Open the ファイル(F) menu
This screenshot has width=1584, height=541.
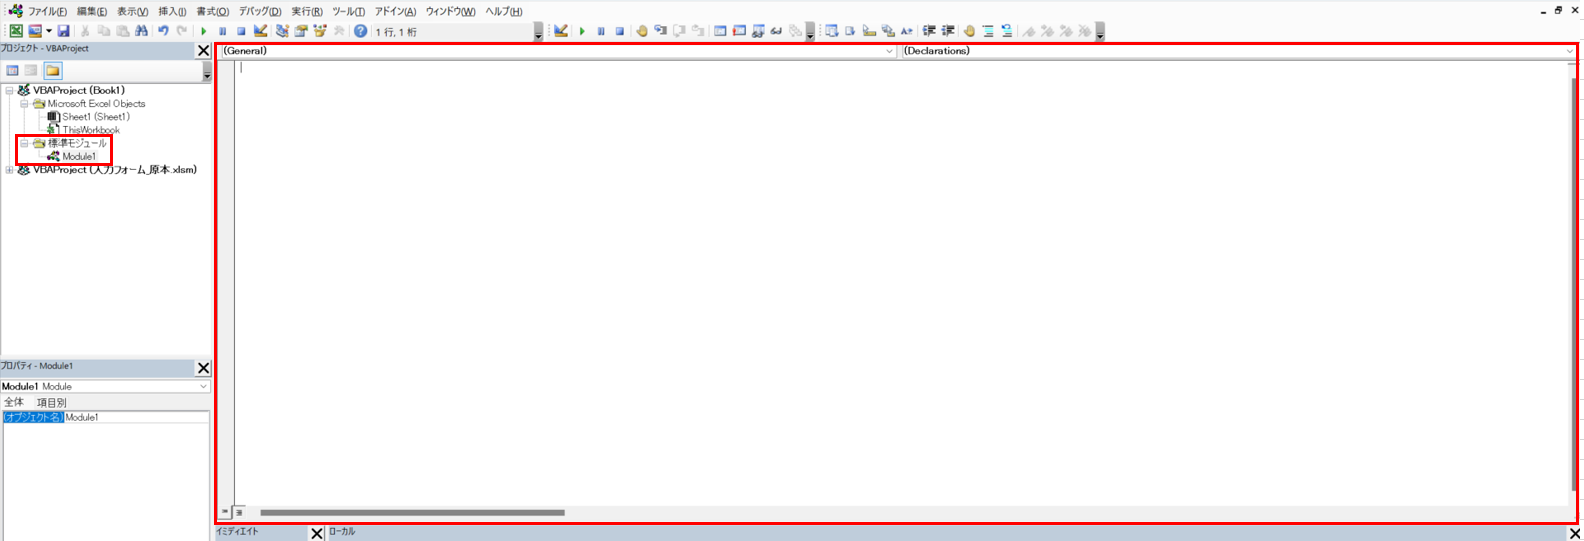point(47,11)
